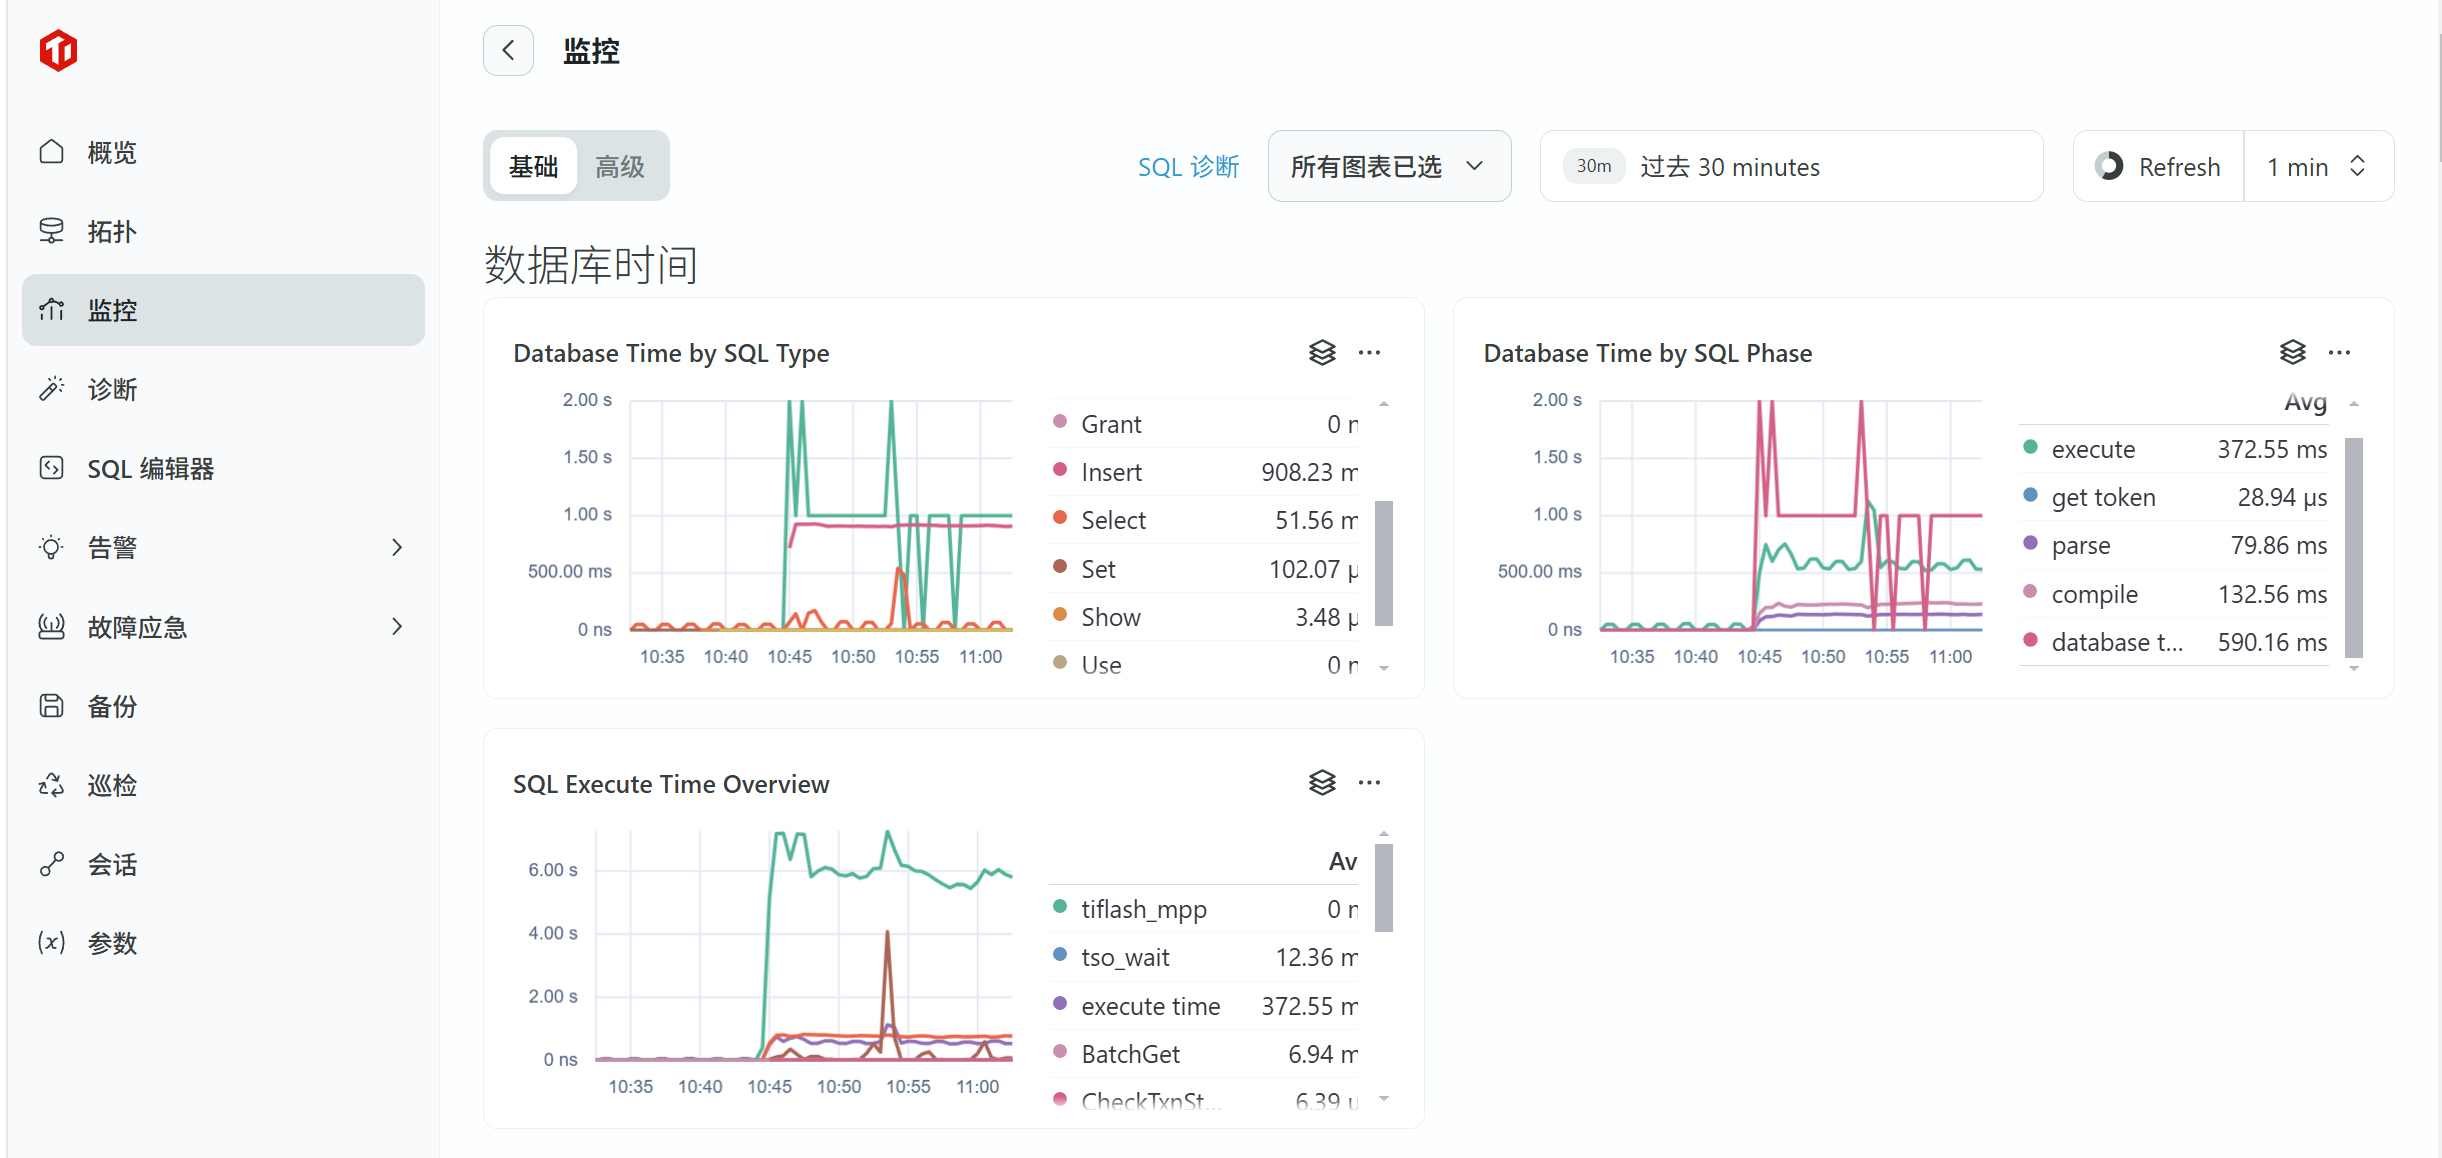Image resolution: width=2442 pixels, height=1158 pixels.
Task: Toggle Insert series in SQL Type legend
Action: pos(1111,472)
